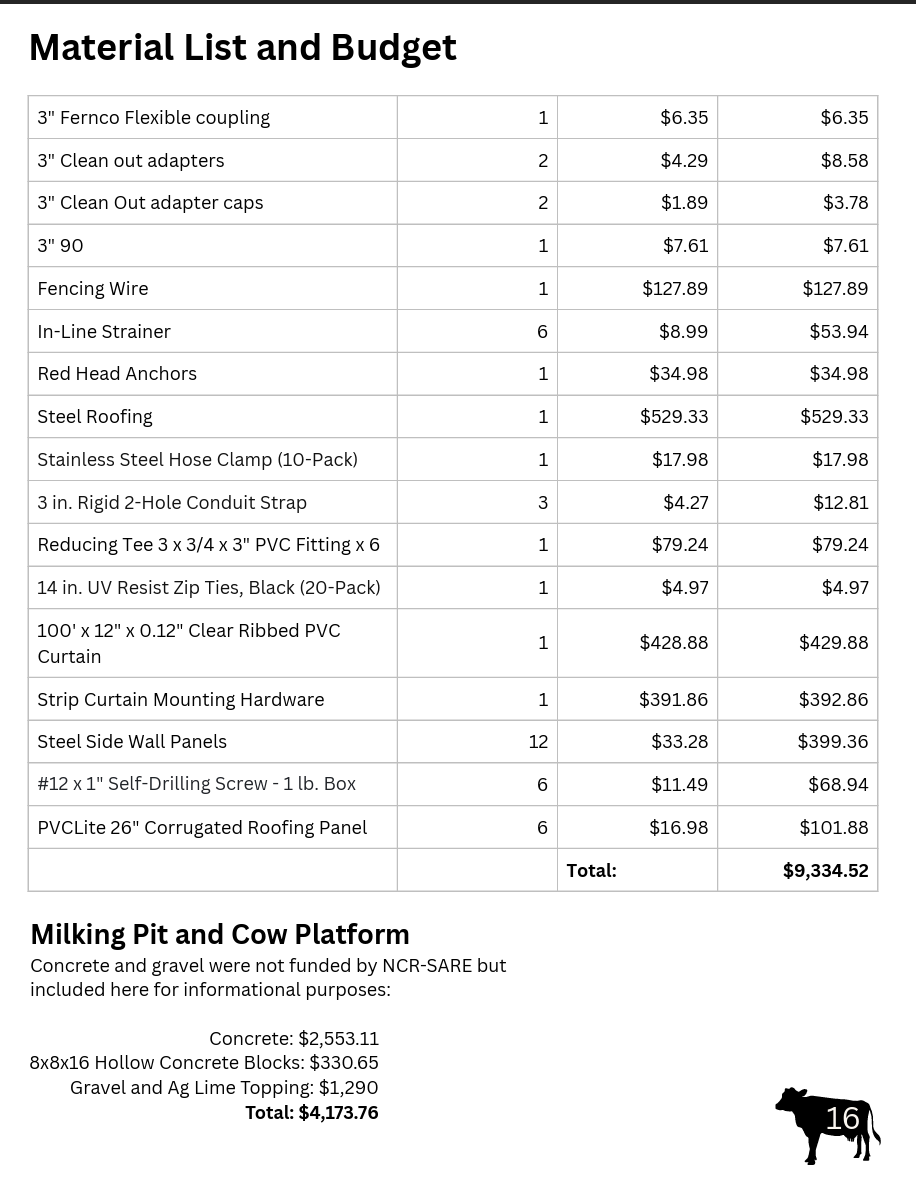
Task: Click the Steel Side Wall Panels quantity 12
Action: [x=538, y=741]
